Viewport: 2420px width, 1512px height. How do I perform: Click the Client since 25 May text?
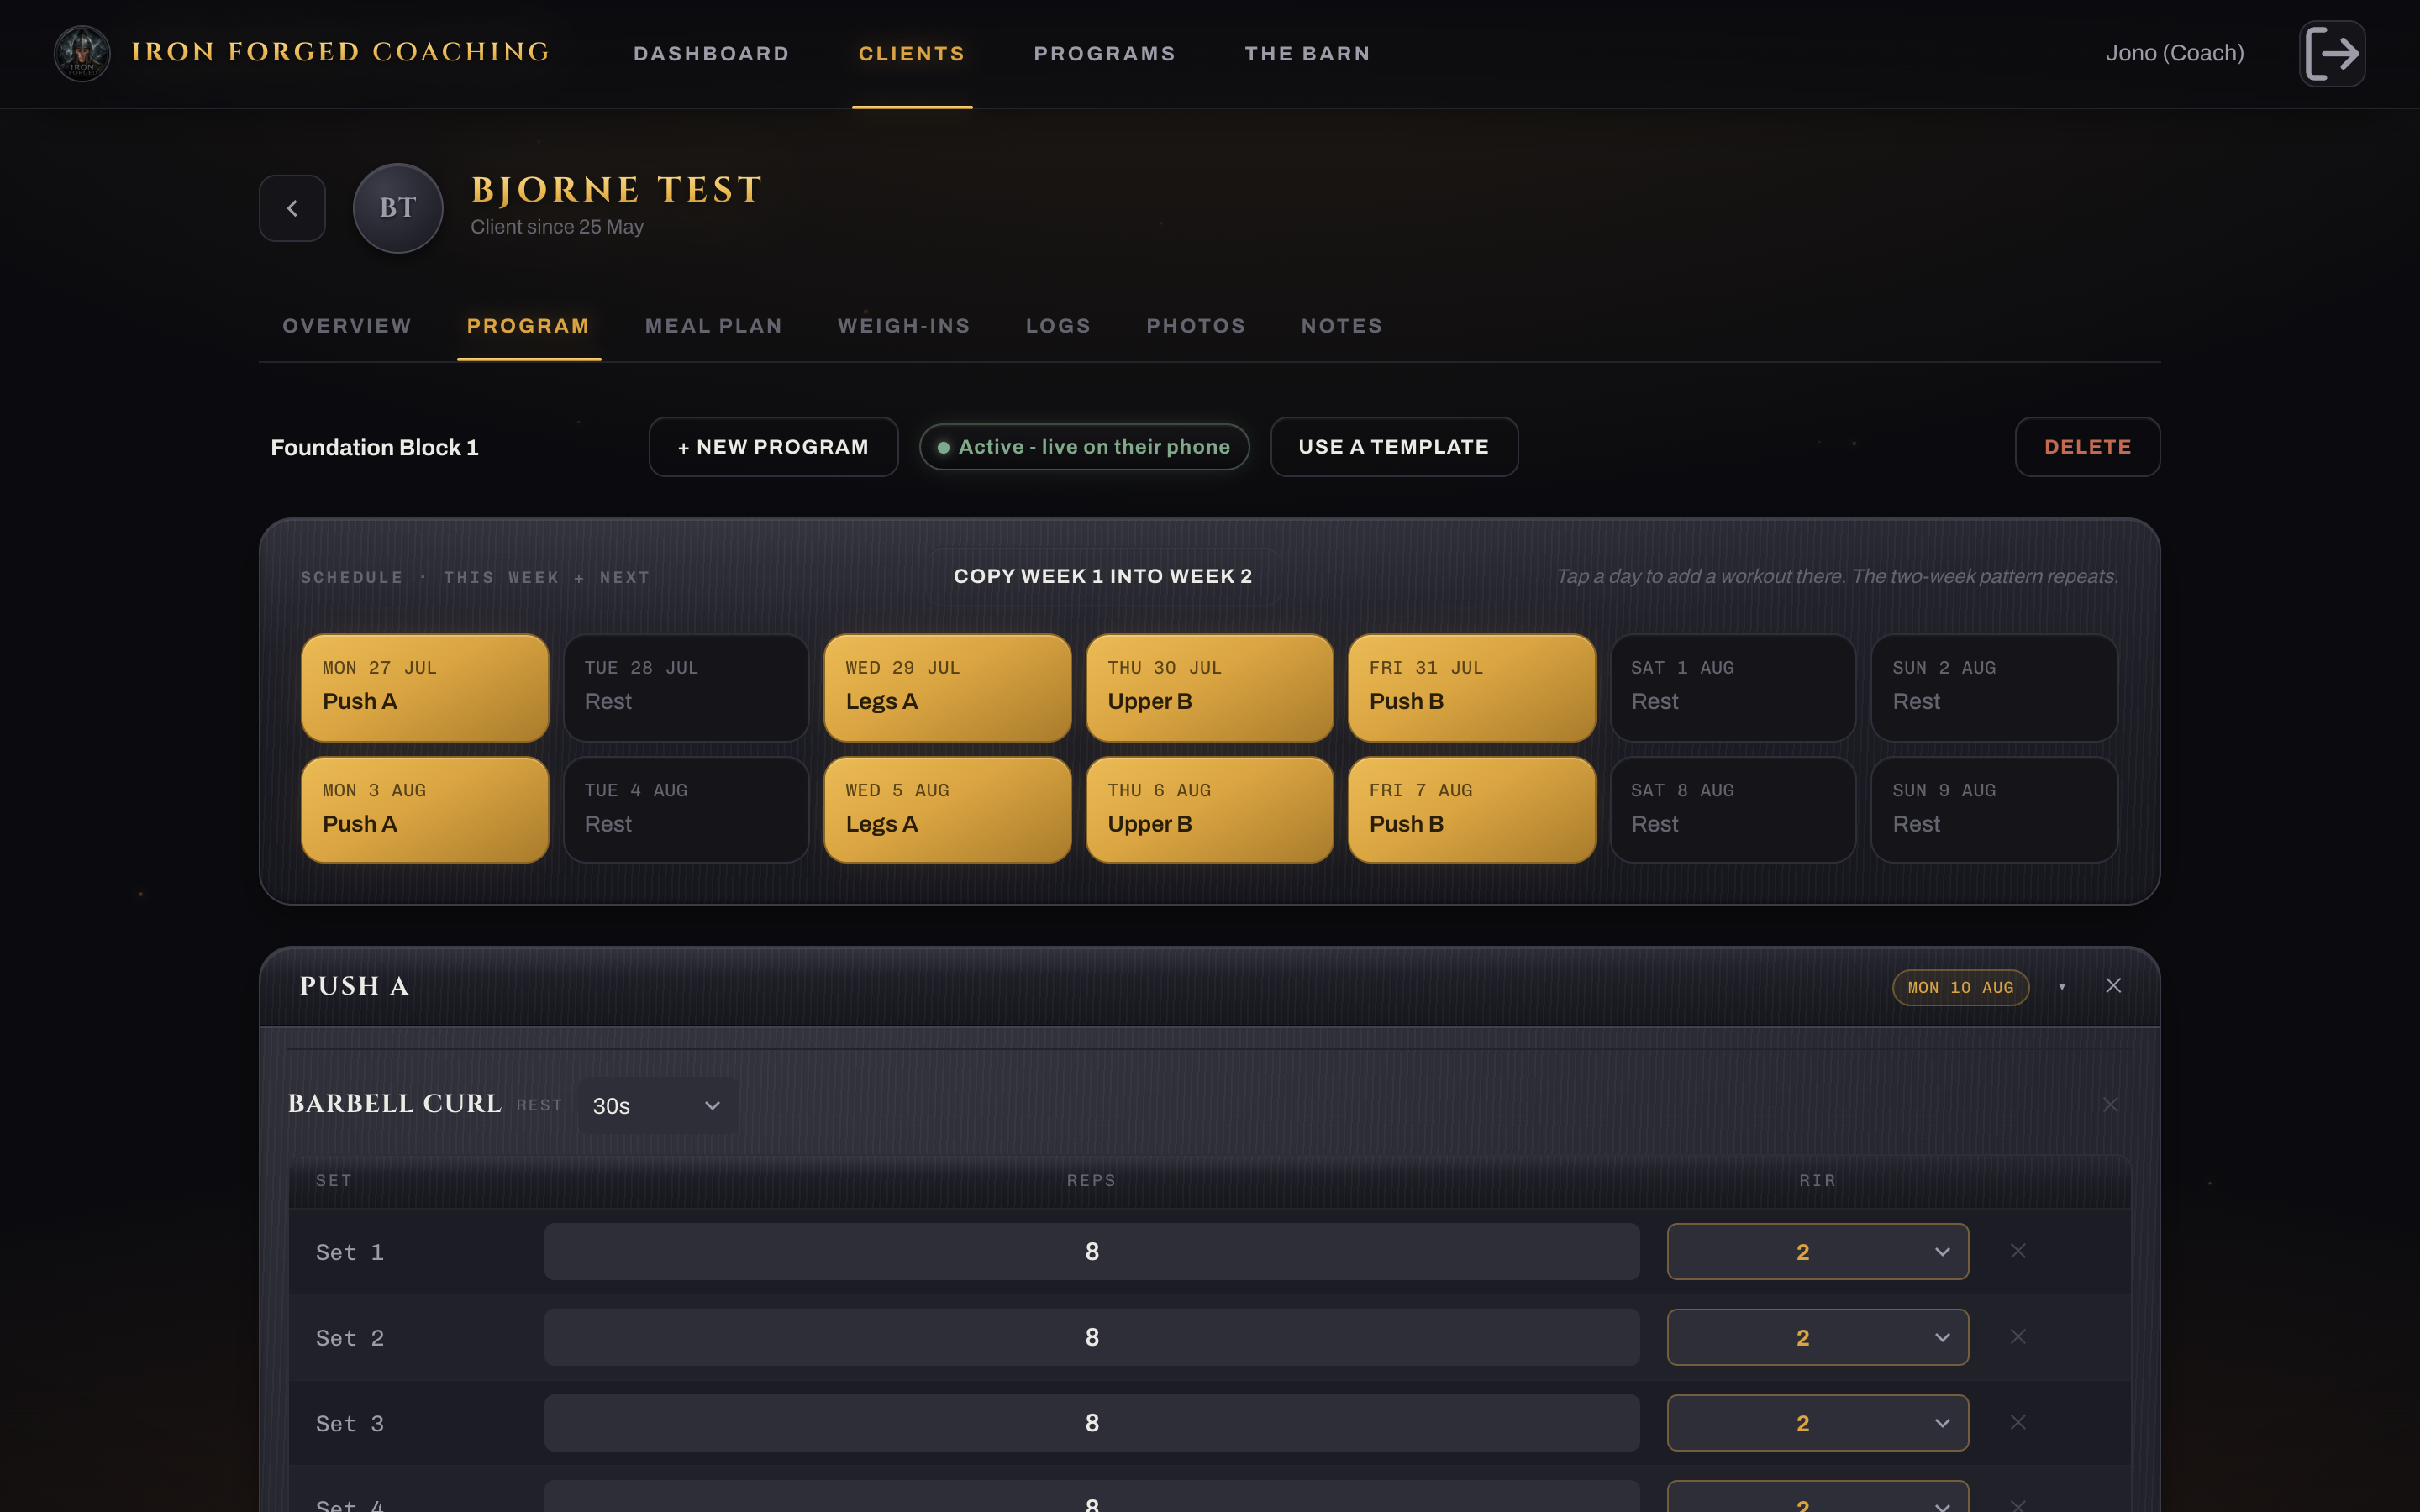coord(557,227)
